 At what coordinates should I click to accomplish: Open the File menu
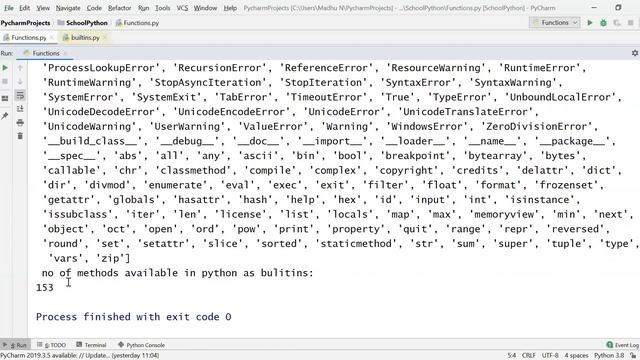click(9, 8)
